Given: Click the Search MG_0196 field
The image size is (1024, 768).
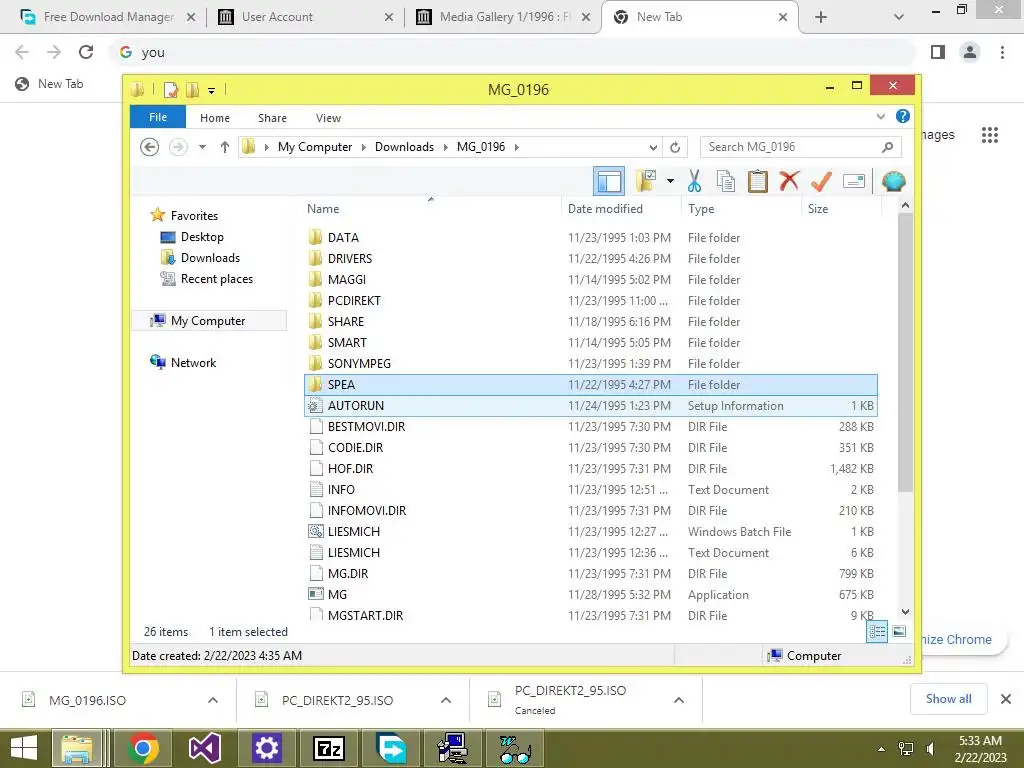Looking at the screenshot, I should 801,147.
